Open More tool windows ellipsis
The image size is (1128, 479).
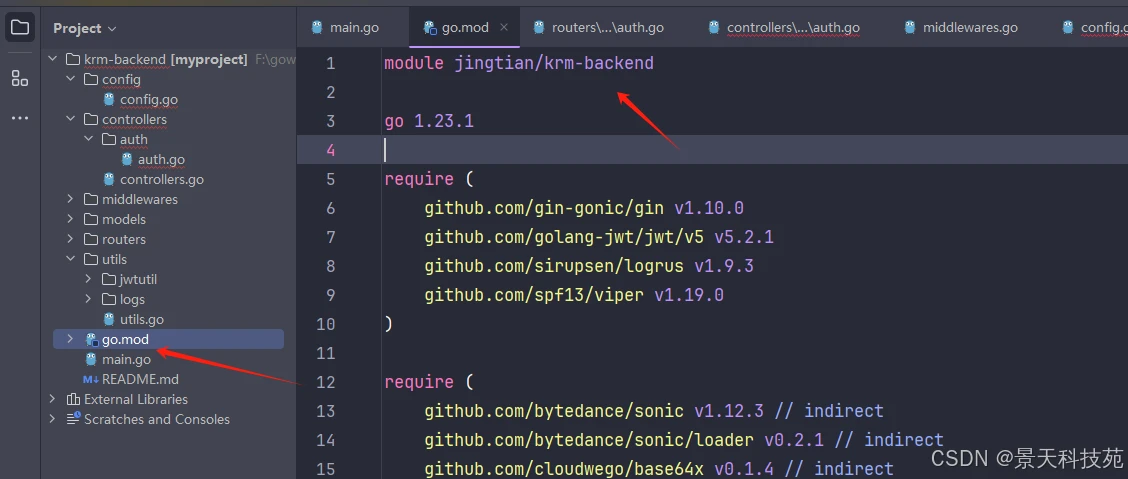click(x=20, y=118)
